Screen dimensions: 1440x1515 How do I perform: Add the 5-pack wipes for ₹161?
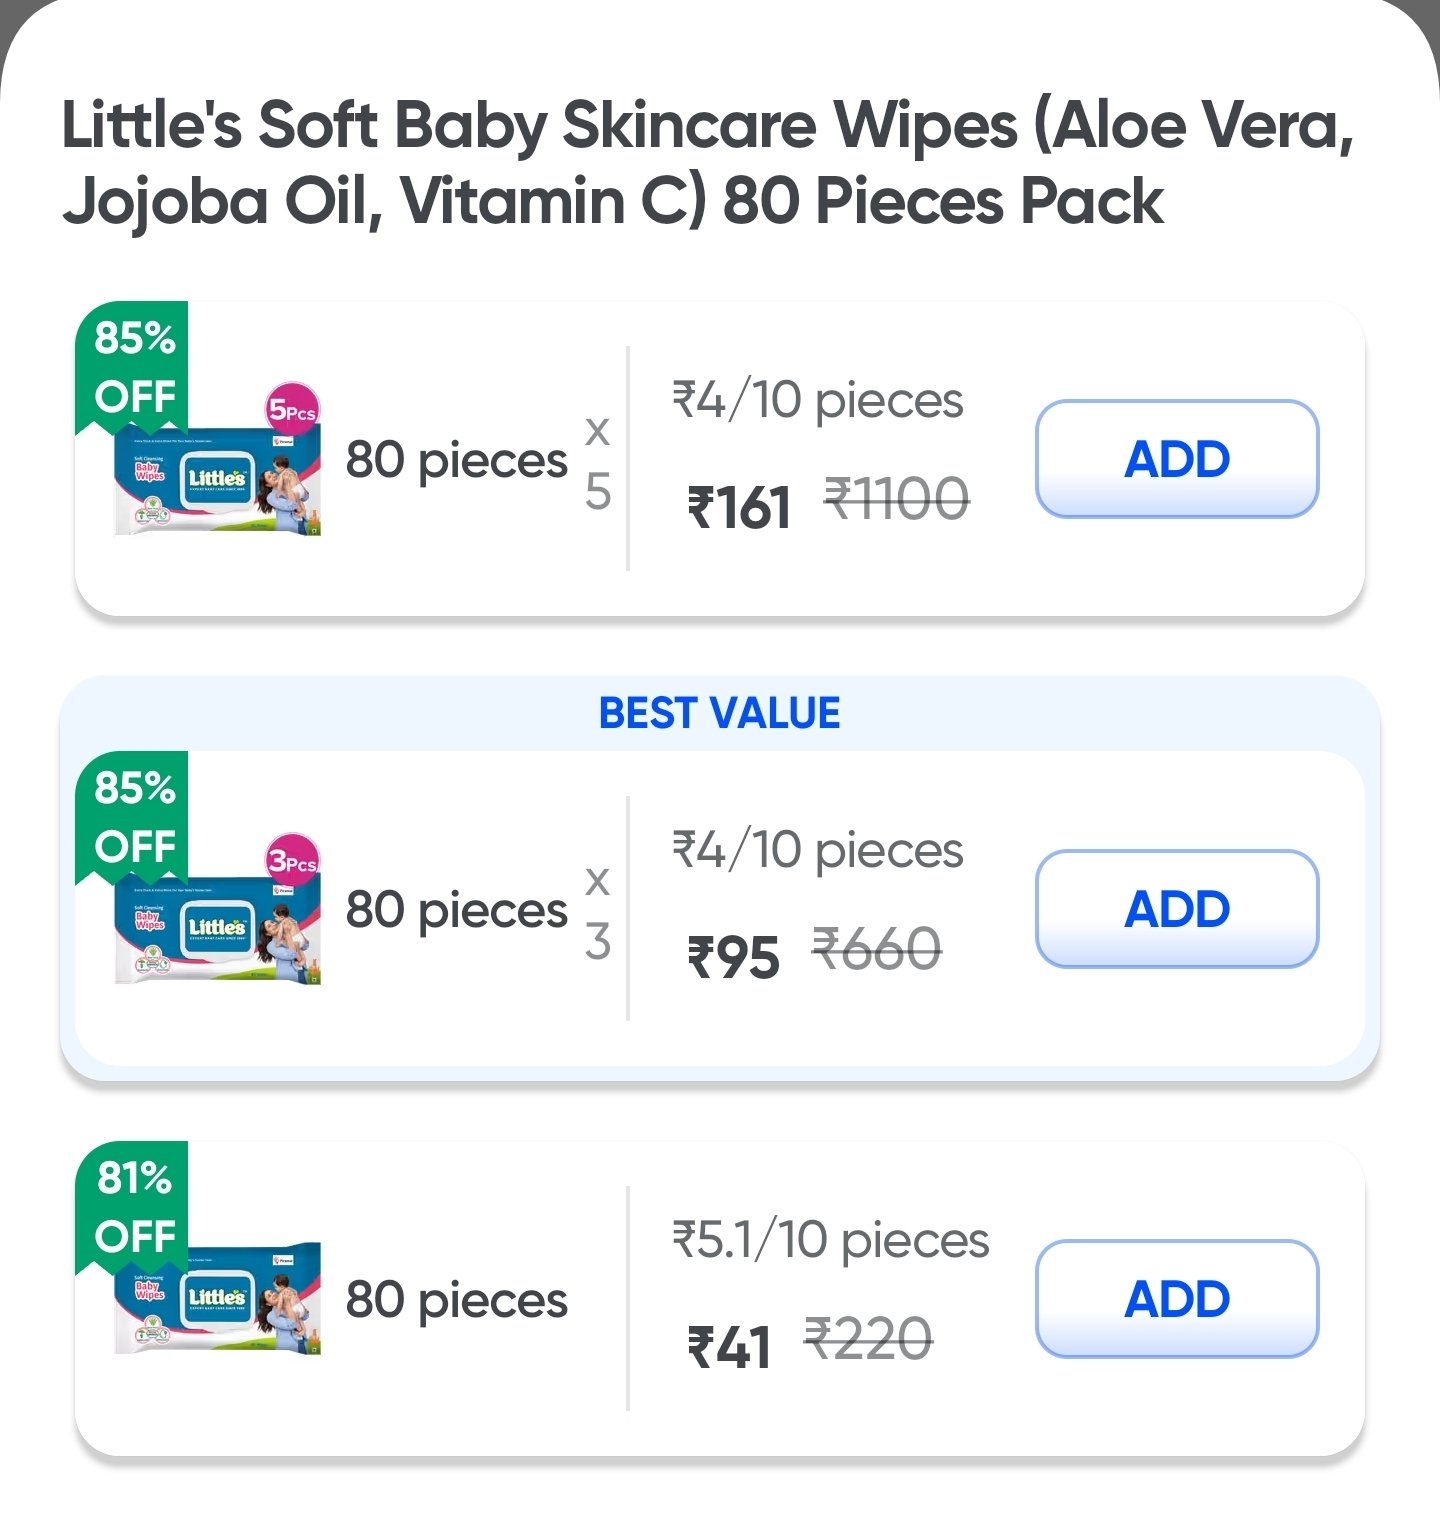(x=1177, y=459)
